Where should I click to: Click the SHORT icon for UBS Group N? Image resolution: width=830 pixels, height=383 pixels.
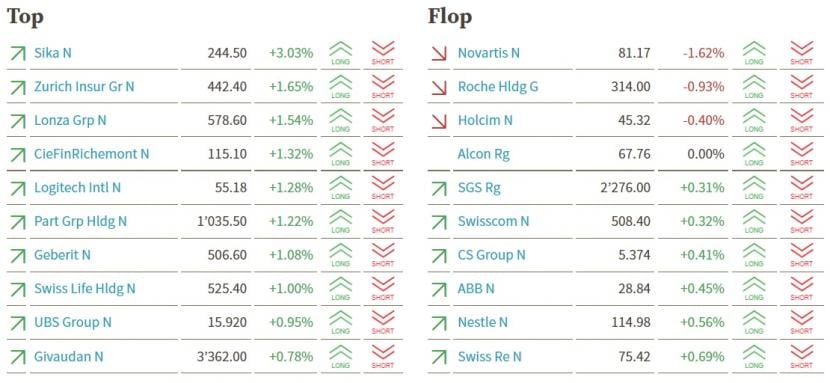383,322
